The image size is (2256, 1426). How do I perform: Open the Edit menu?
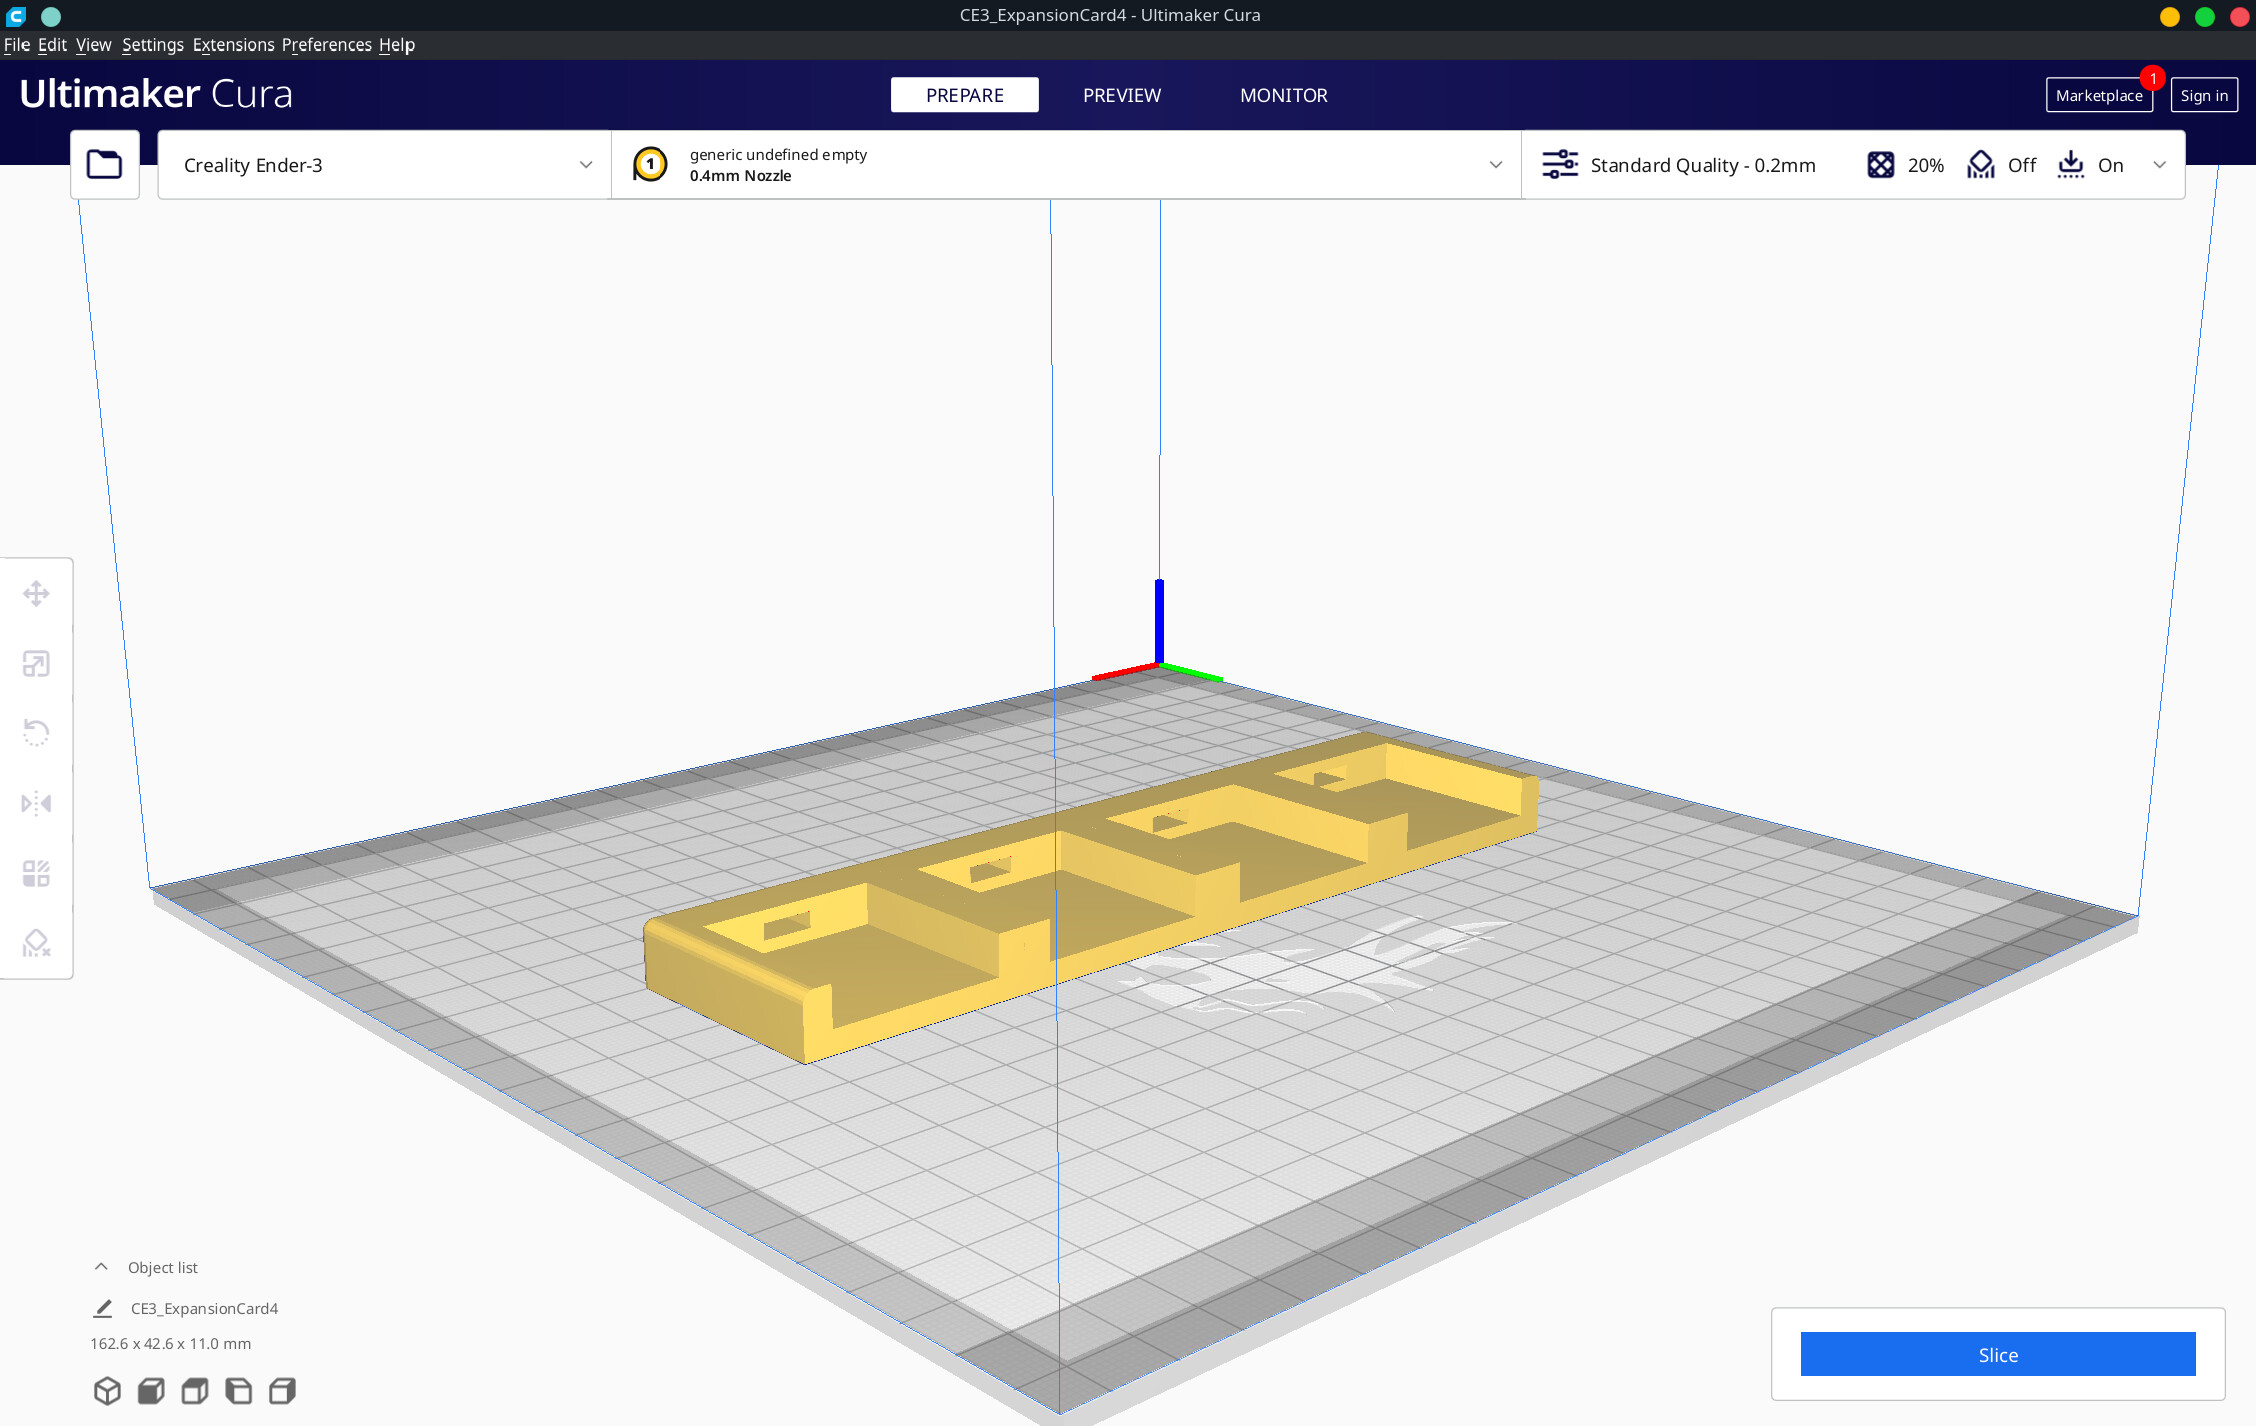click(52, 45)
